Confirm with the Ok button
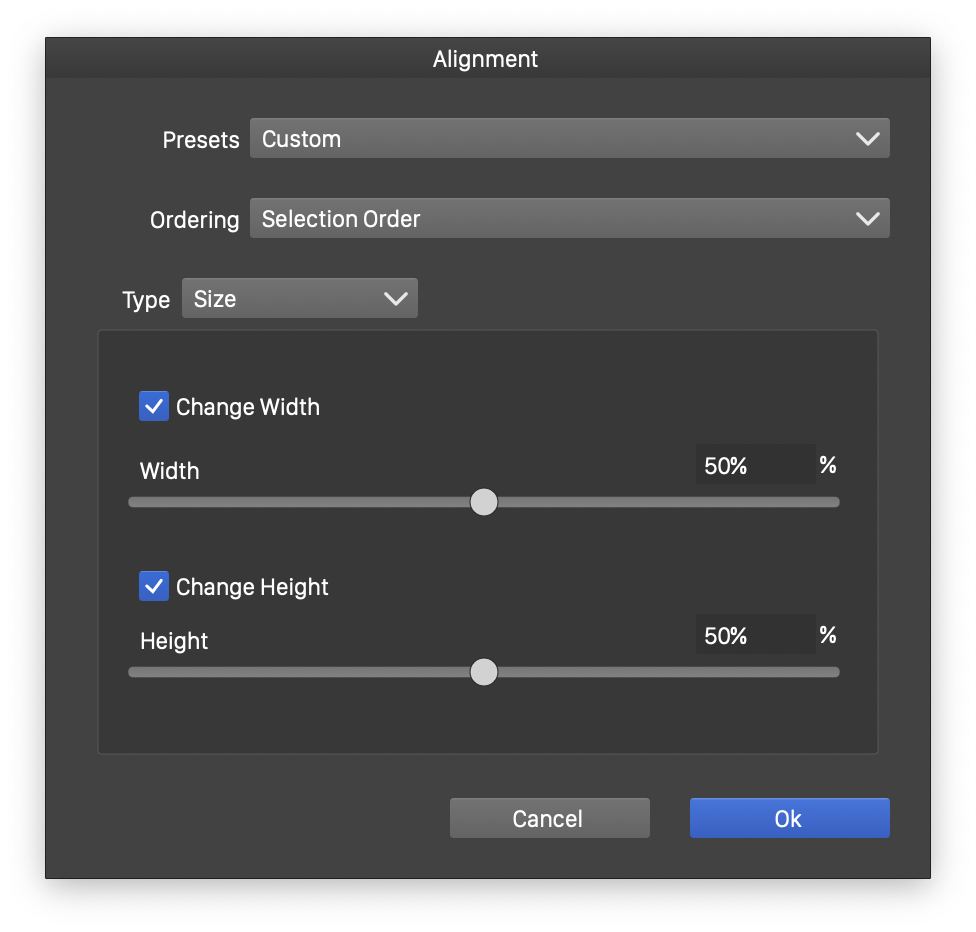This screenshot has height=932, width=976. tap(789, 818)
